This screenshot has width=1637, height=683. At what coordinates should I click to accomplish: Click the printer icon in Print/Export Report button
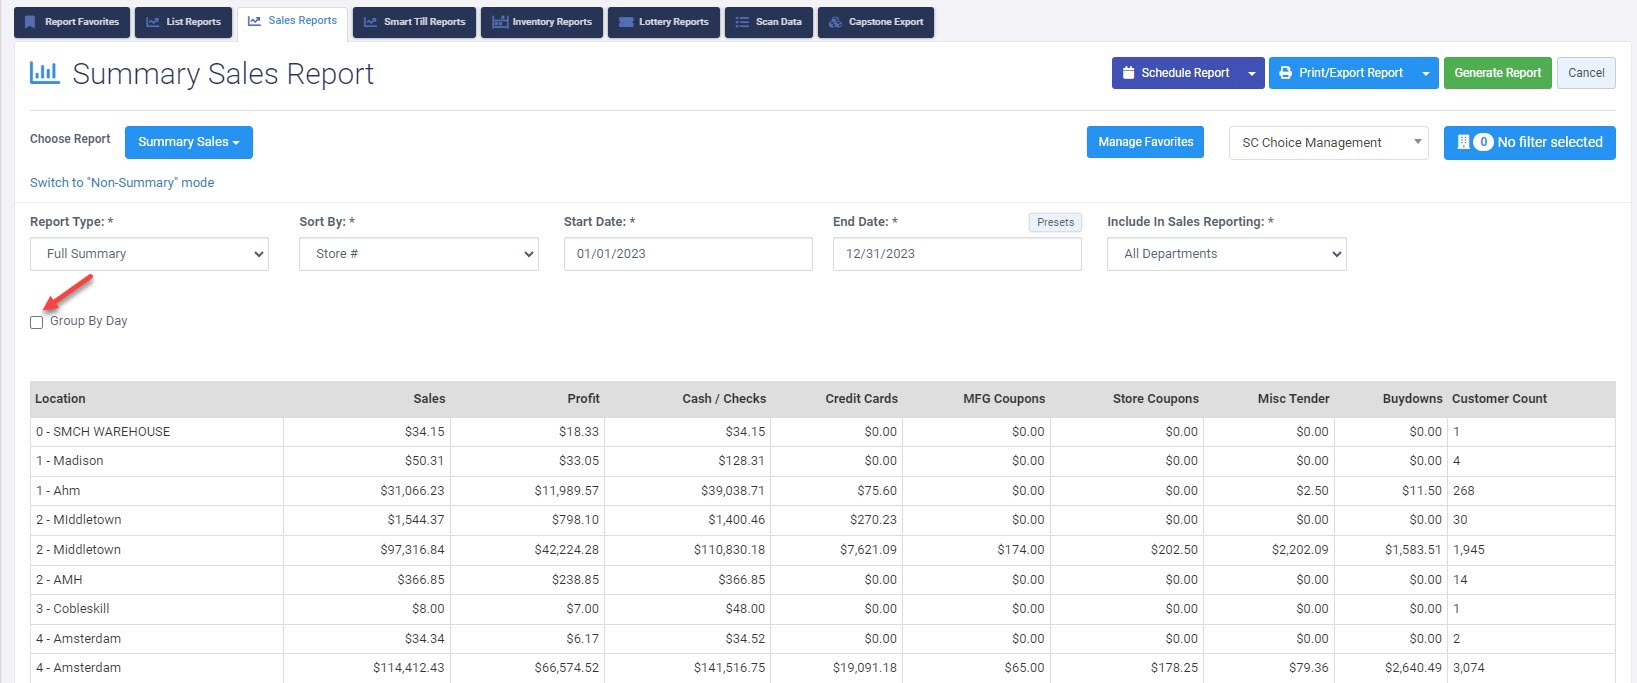click(x=1286, y=73)
